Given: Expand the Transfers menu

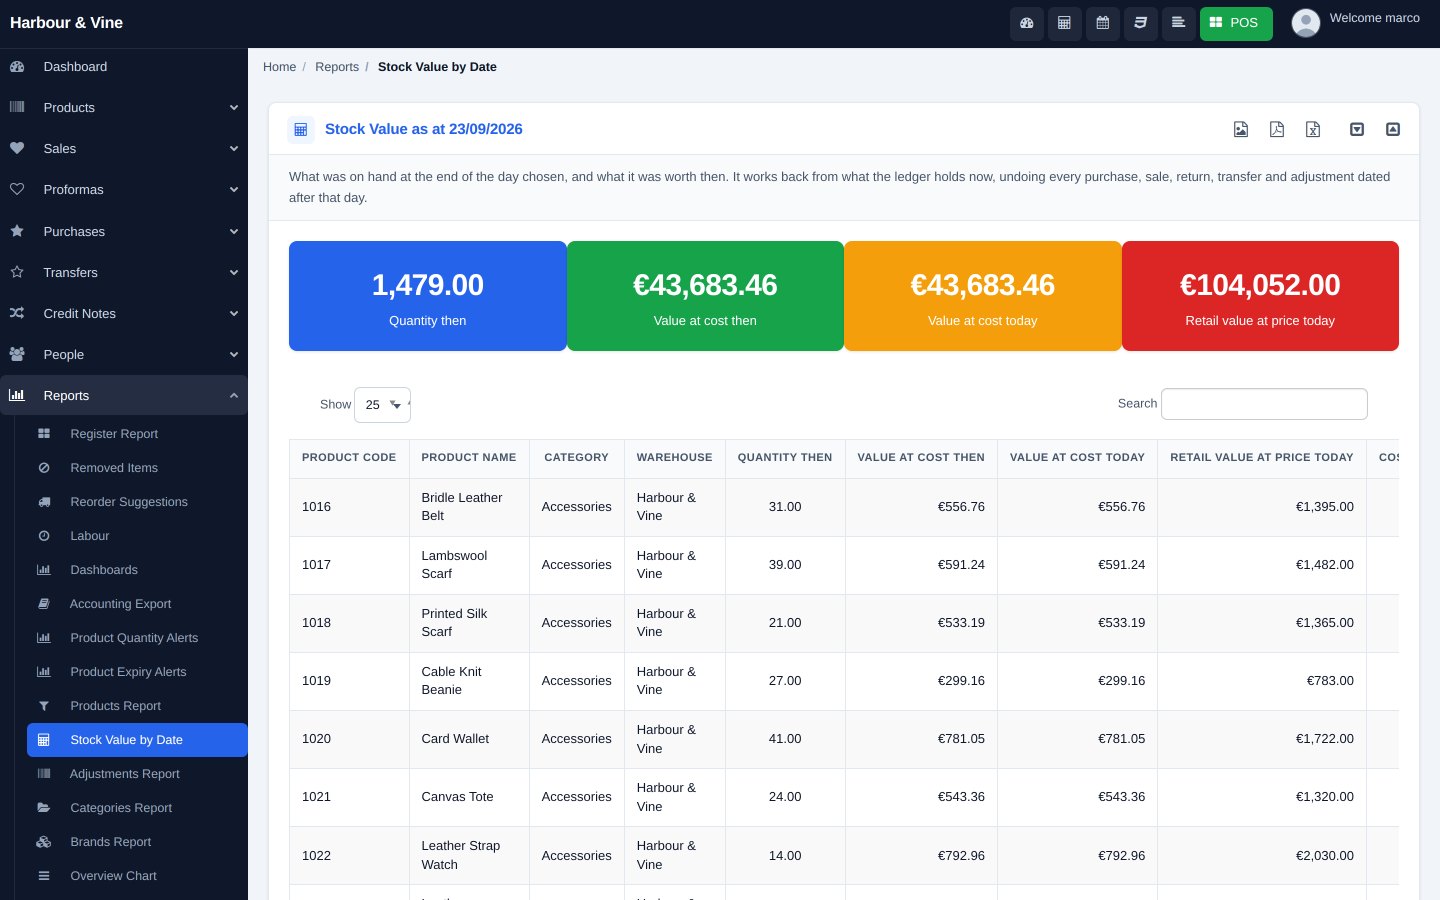Looking at the screenshot, I should pos(124,273).
